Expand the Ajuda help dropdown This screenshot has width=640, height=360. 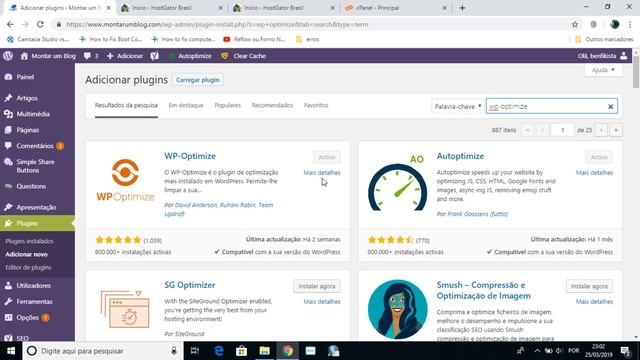[603, 70]
